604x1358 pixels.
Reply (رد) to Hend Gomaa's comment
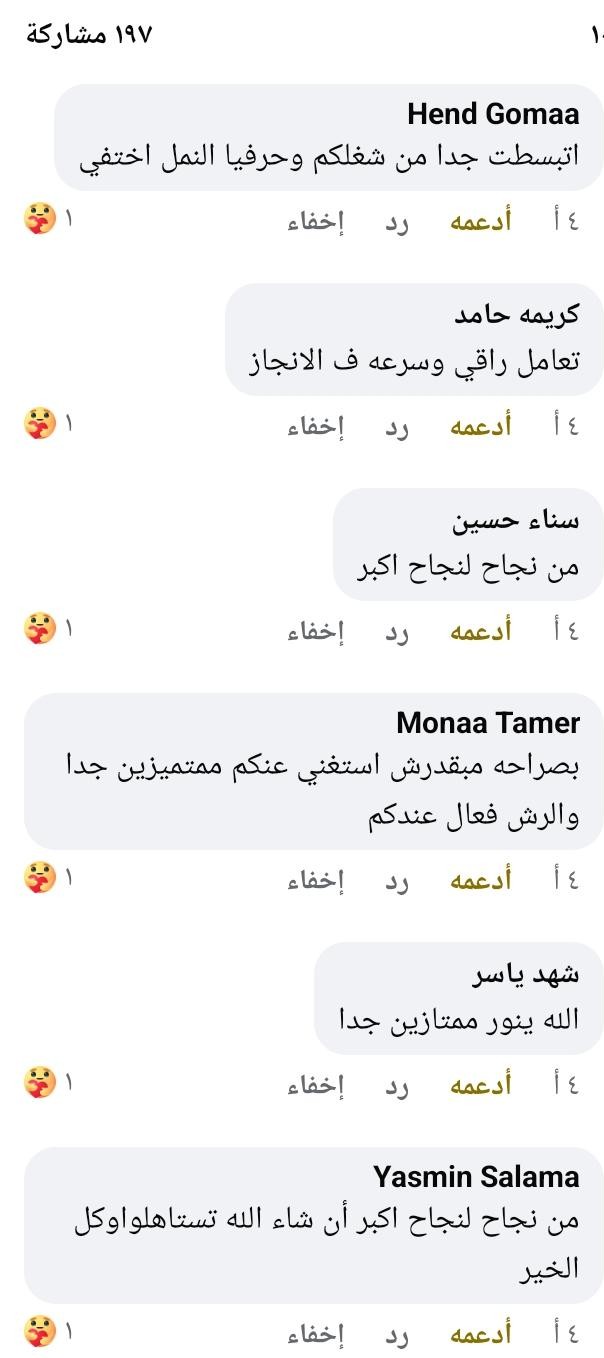point(398,221)
